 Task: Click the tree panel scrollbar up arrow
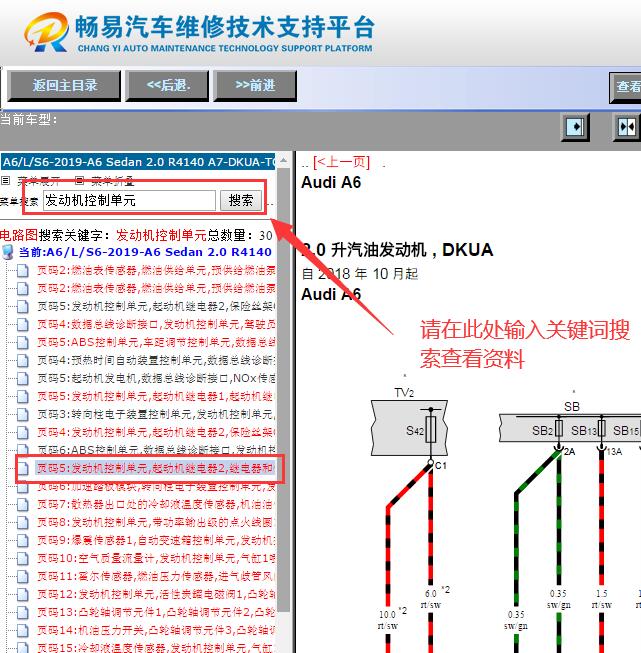pos(284,161)
